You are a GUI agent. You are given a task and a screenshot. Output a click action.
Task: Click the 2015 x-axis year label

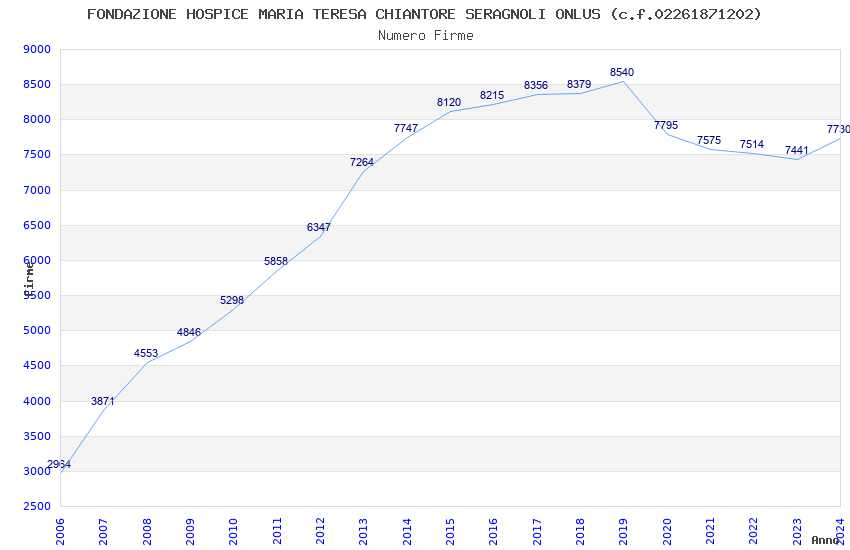click(450, 531)
